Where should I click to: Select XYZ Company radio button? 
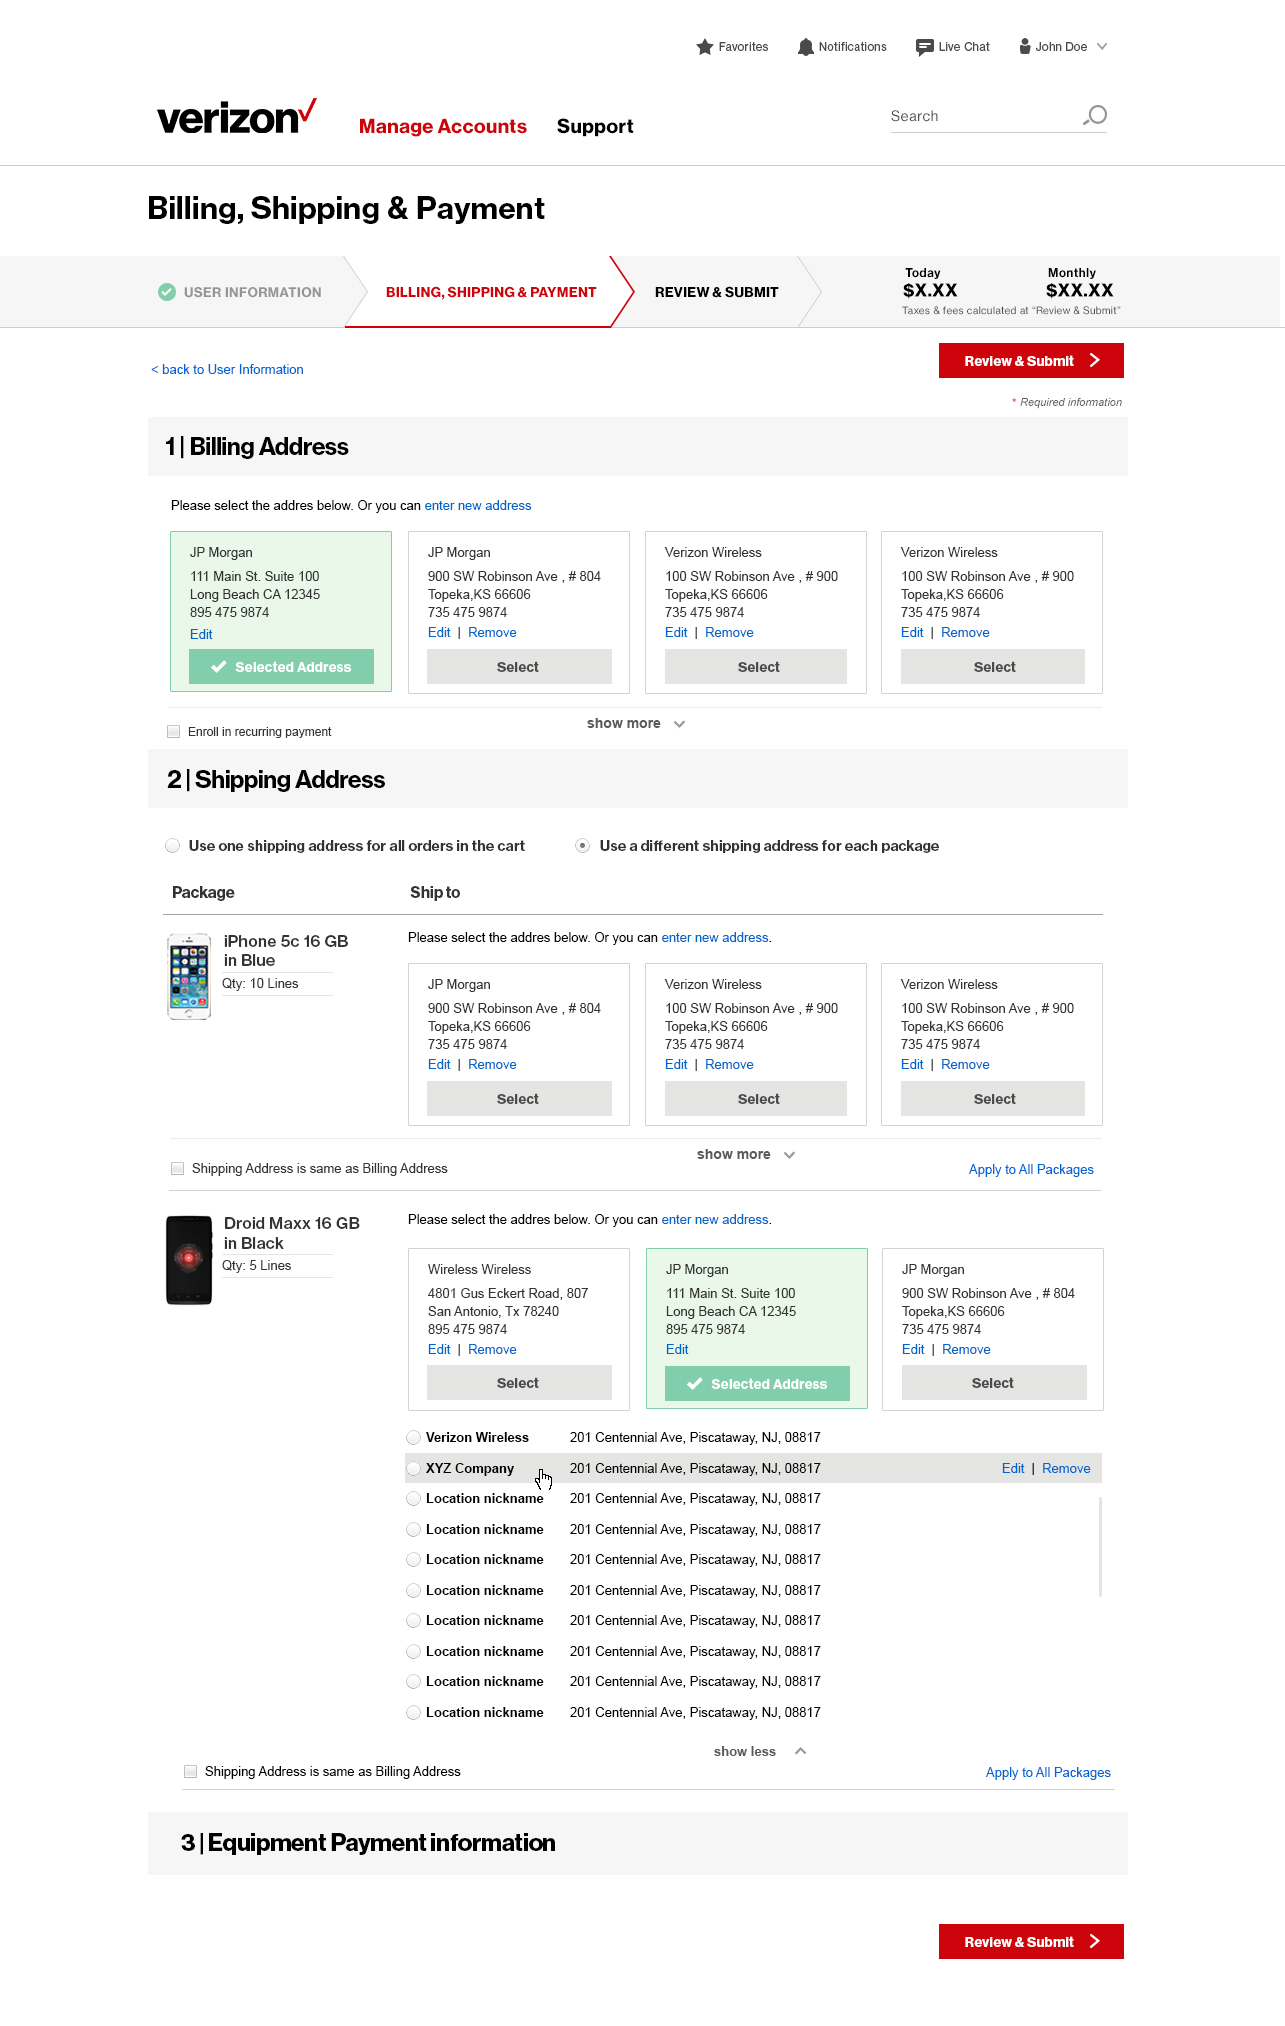(413, 1468)
